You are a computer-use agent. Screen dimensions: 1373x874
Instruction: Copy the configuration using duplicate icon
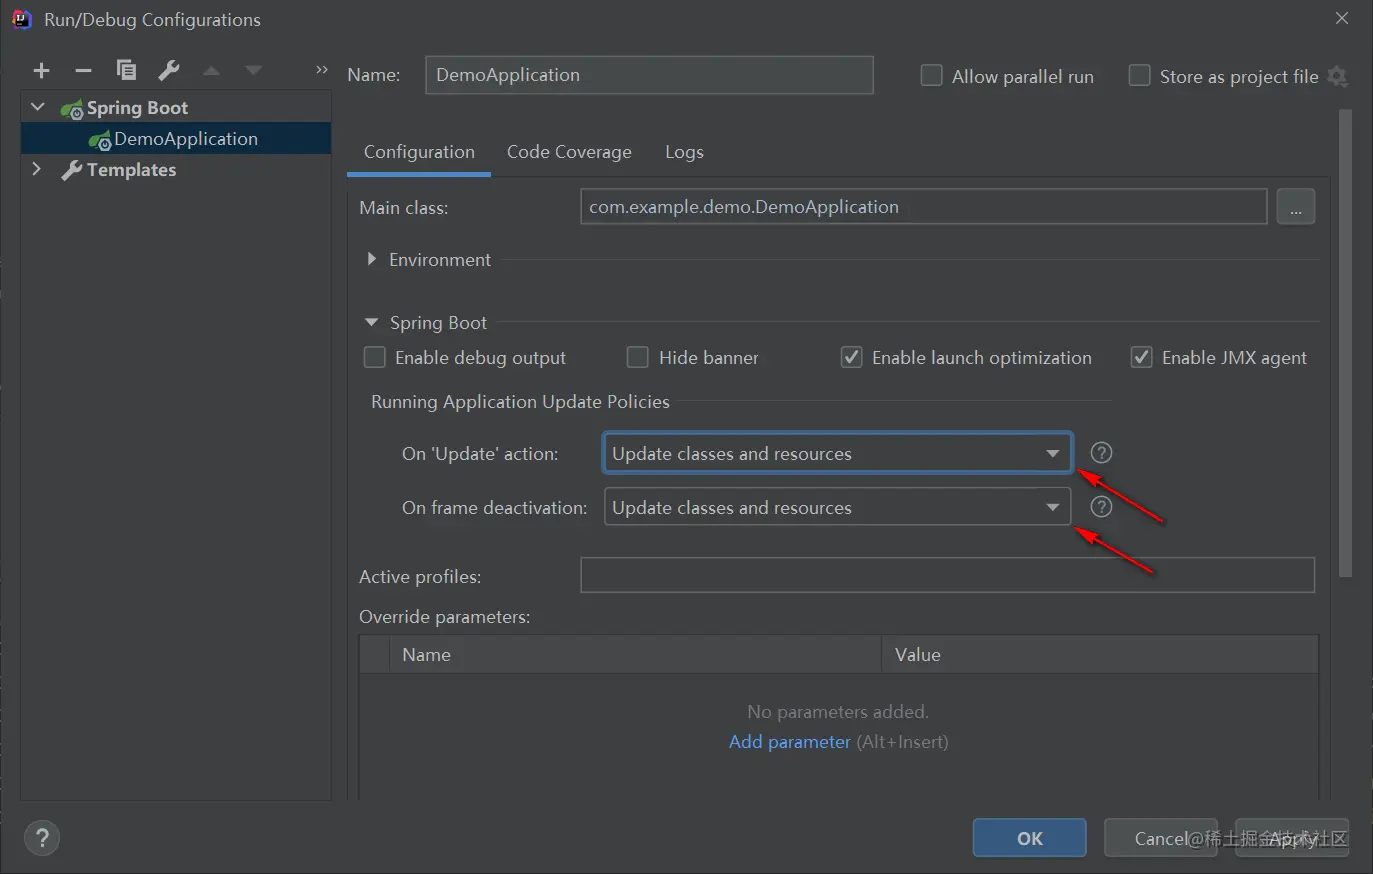[x=126, y=70]
